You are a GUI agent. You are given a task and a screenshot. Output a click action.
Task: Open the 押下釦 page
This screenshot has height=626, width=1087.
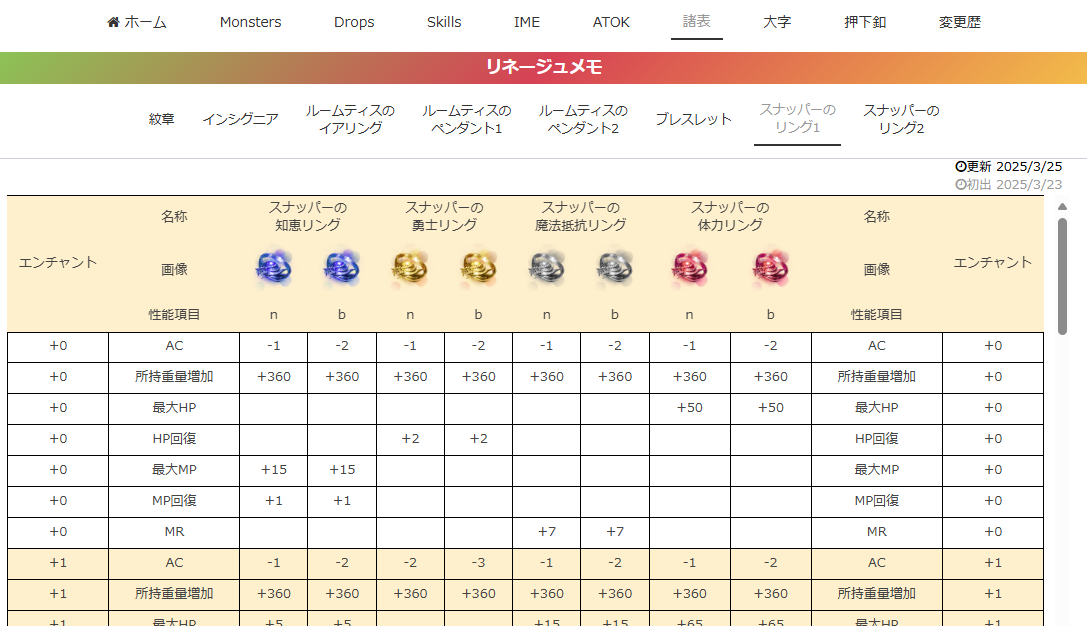[x=865, y=22]
